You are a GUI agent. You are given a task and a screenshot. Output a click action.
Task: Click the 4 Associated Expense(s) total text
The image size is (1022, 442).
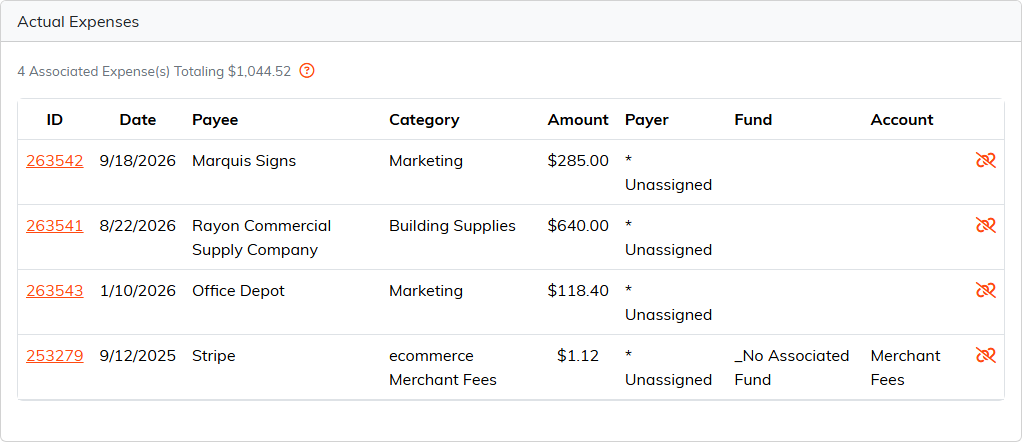(x=154, y=72)
